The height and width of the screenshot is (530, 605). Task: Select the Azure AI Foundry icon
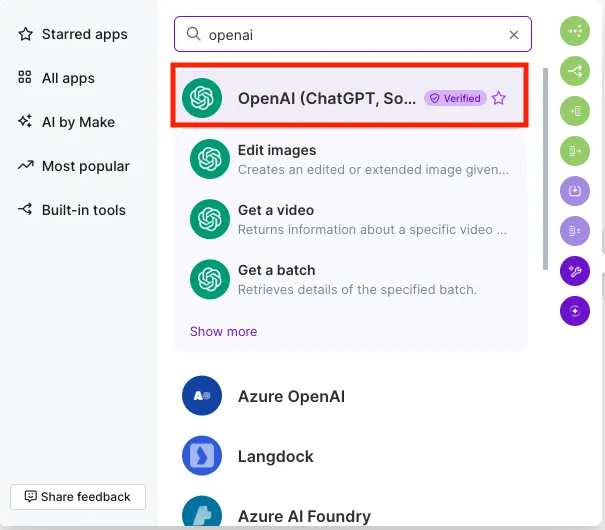click(202, 511)
